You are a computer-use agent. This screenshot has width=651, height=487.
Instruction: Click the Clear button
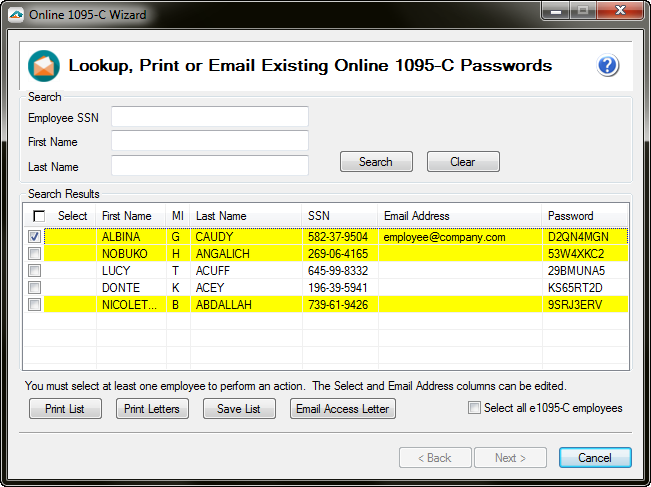pyautogui.click(x=462, y=162)
